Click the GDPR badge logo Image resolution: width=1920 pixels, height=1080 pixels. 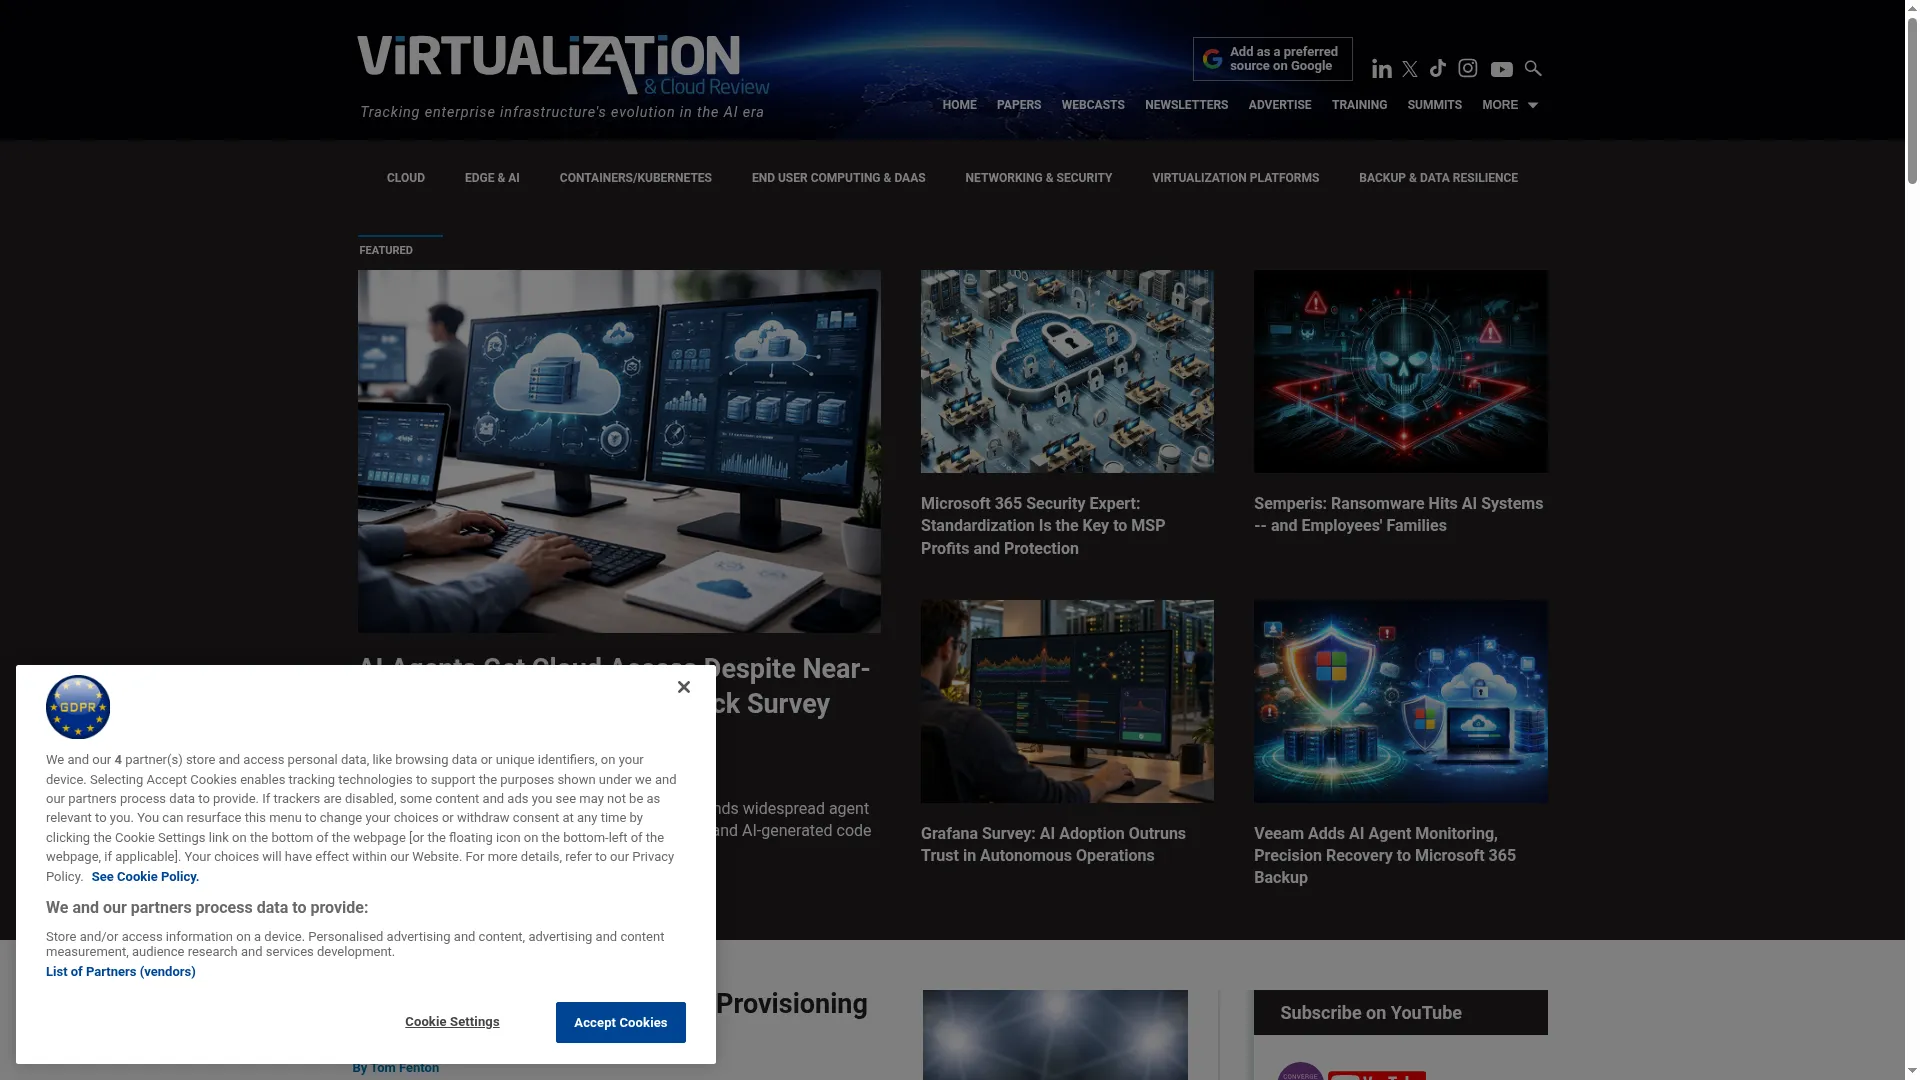[78, 707]
